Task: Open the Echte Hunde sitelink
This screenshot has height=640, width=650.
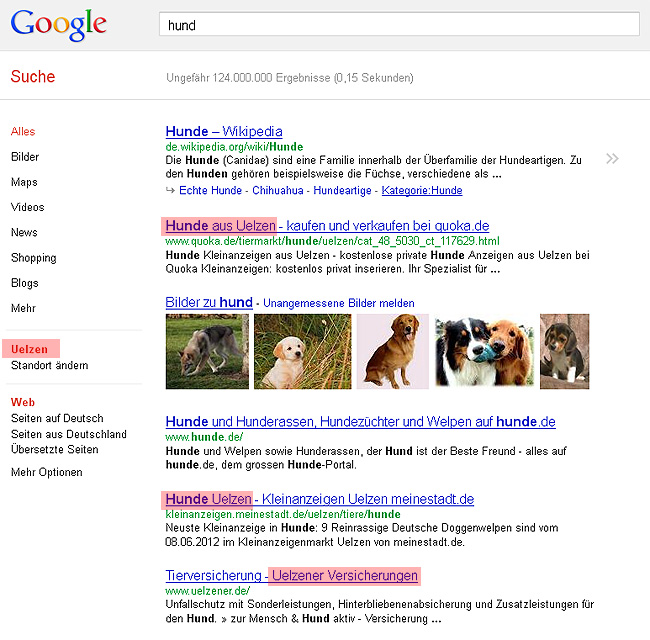Action: point(210,190)
